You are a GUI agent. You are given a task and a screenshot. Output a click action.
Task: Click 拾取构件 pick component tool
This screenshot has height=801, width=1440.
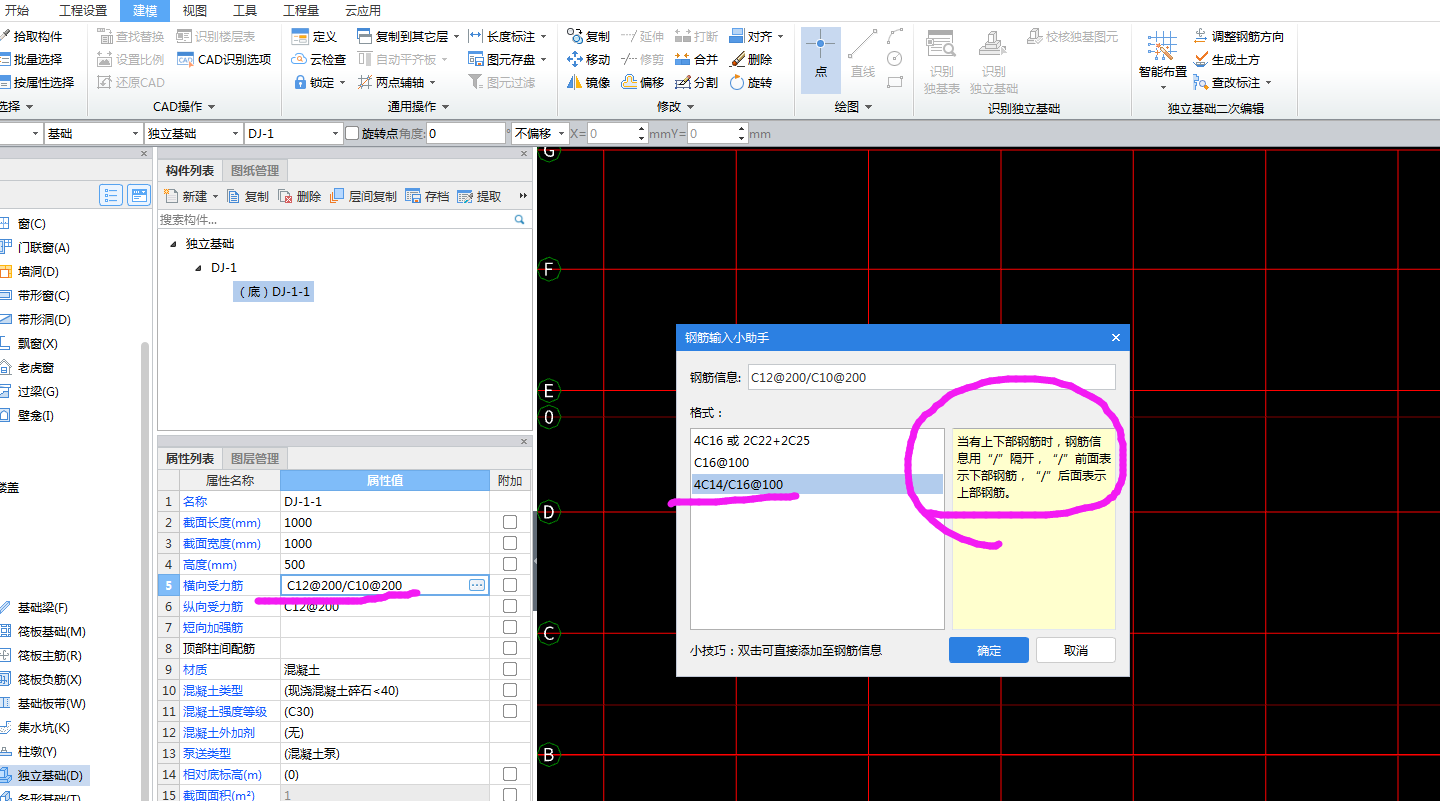point(30,36)
